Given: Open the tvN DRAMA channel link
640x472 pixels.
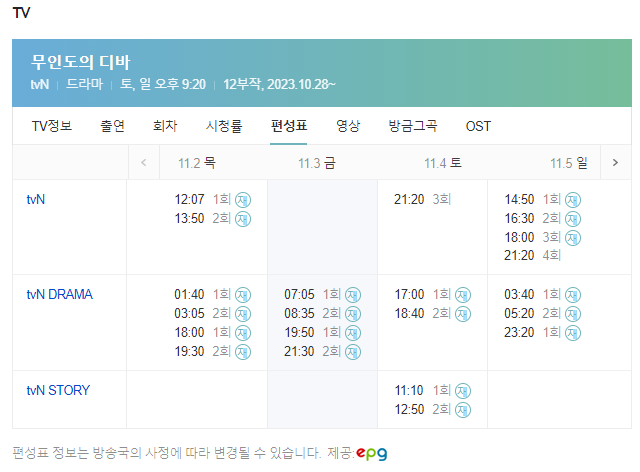Looking at the screenshot, I should (60, 294).
